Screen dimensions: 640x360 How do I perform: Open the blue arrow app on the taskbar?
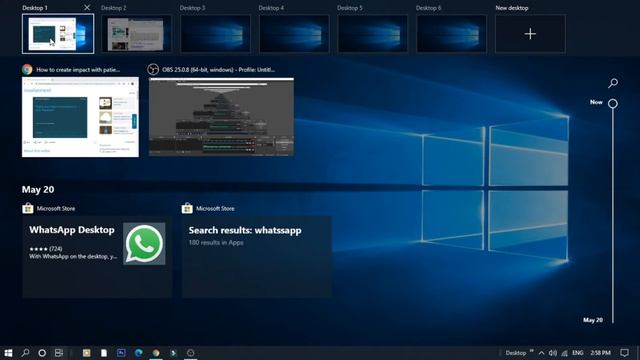[x=173, y=353]
